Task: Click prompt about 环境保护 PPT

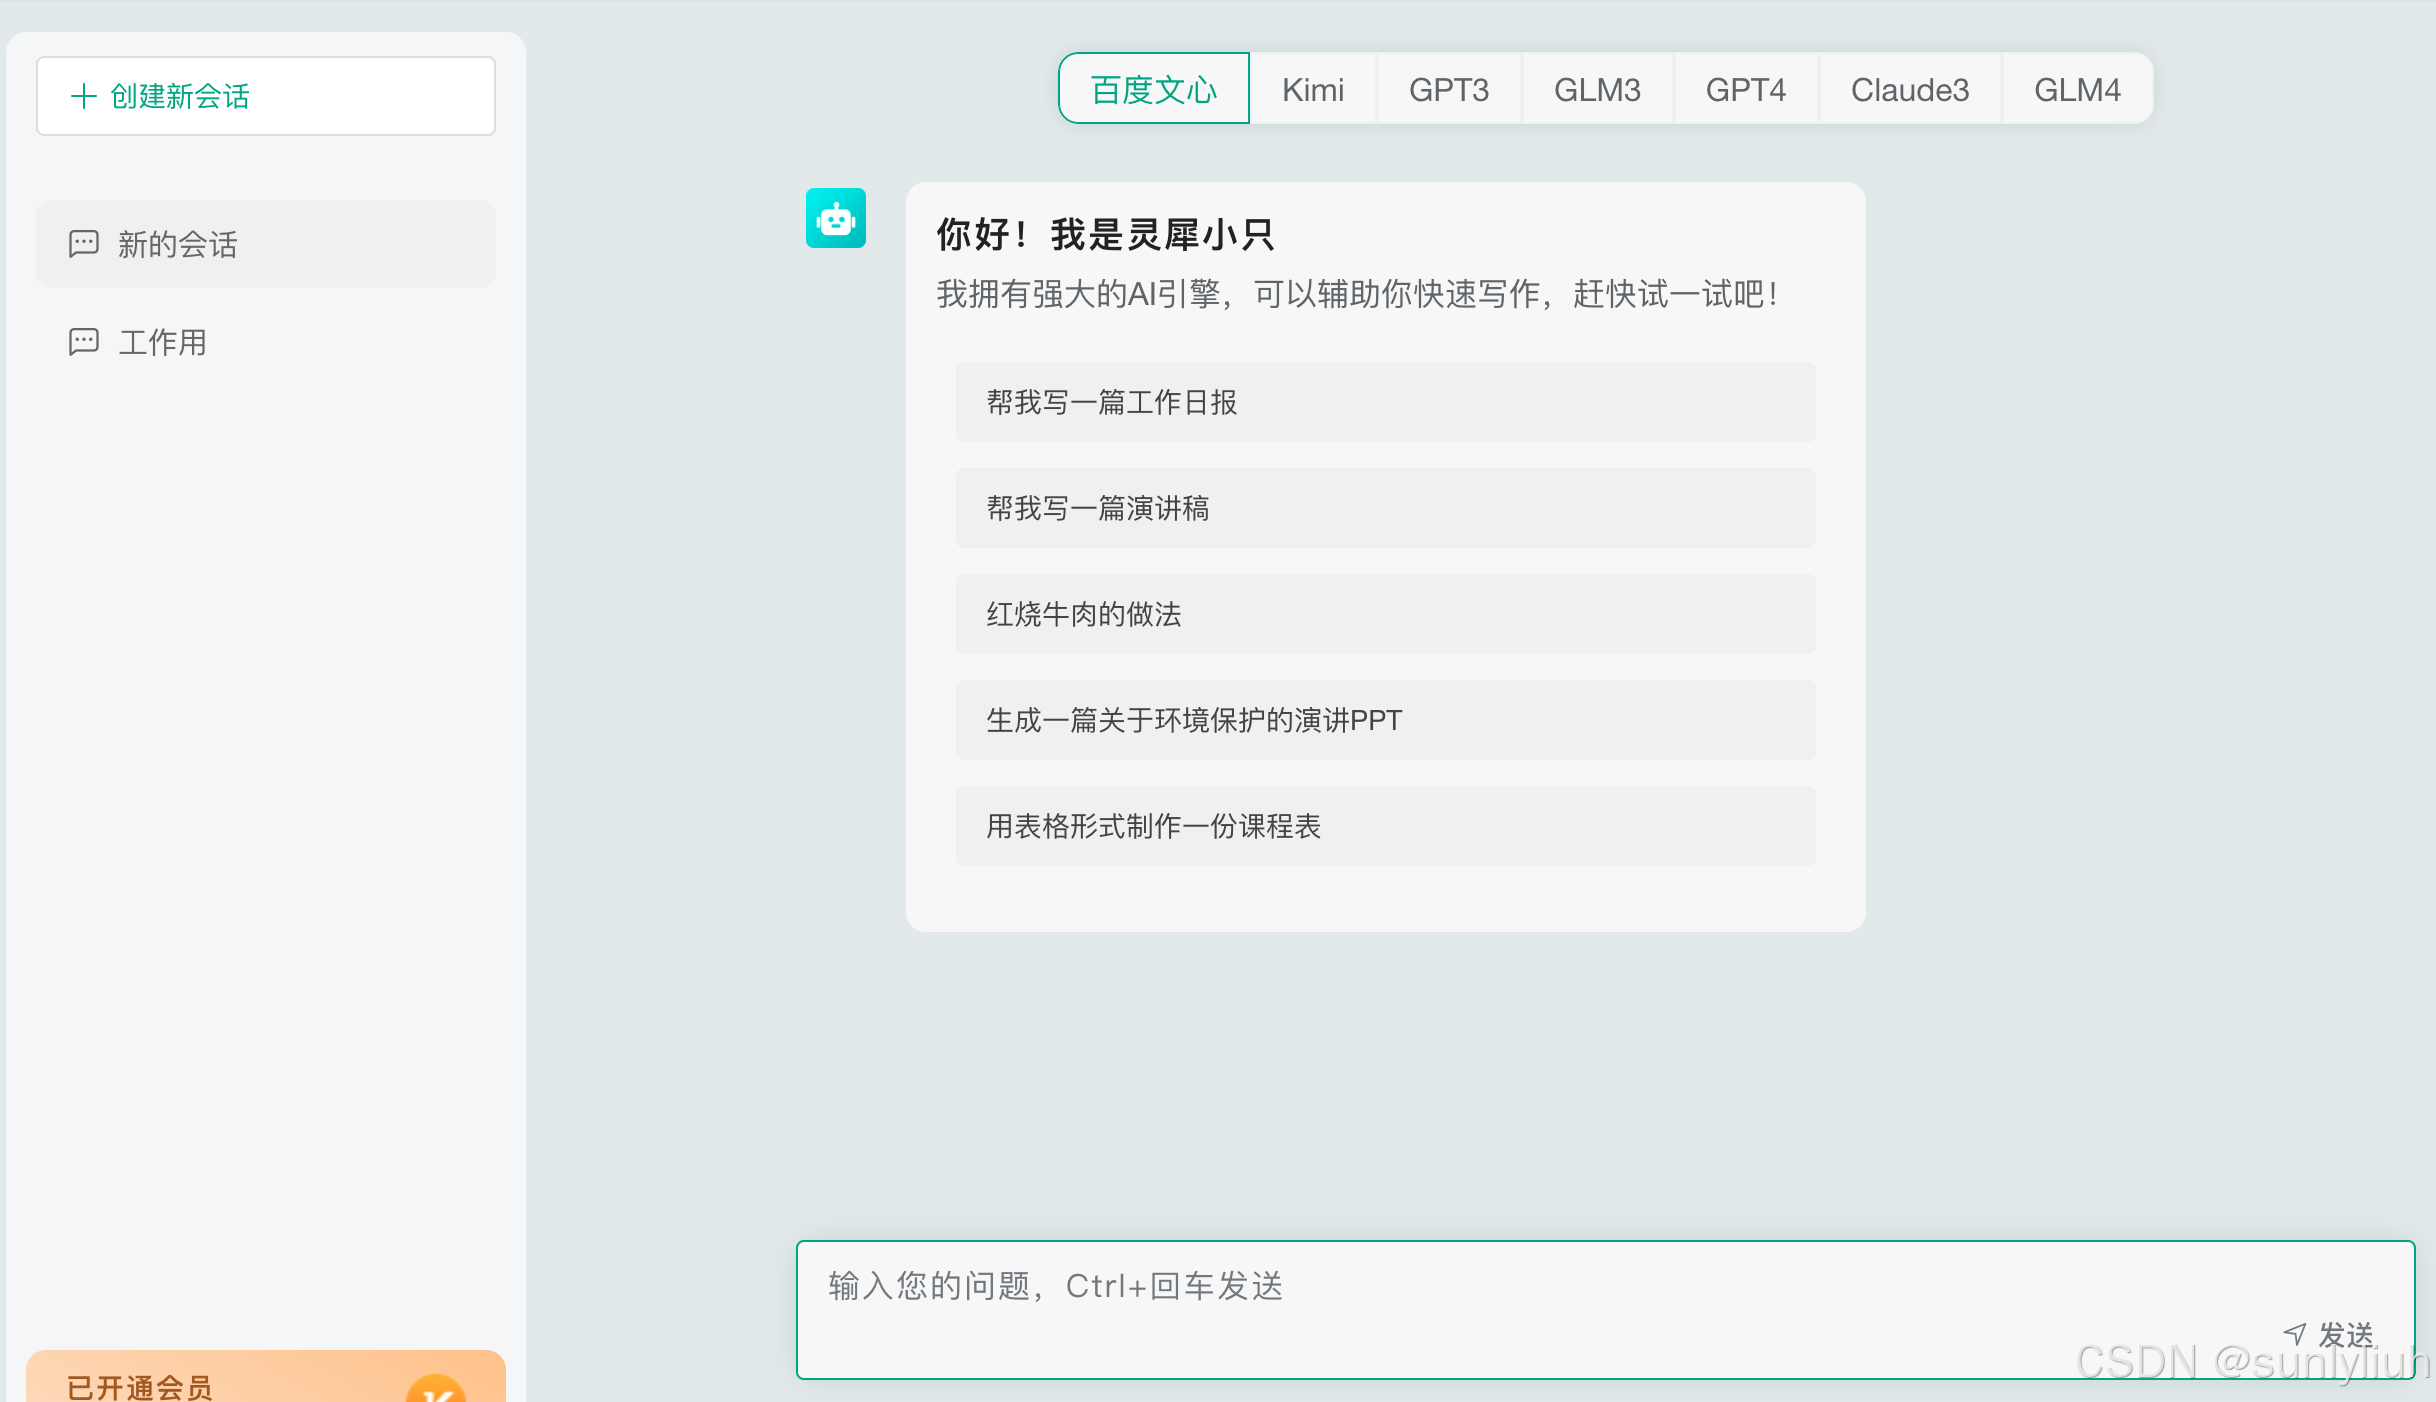Action: click(x=1385, y=720)
